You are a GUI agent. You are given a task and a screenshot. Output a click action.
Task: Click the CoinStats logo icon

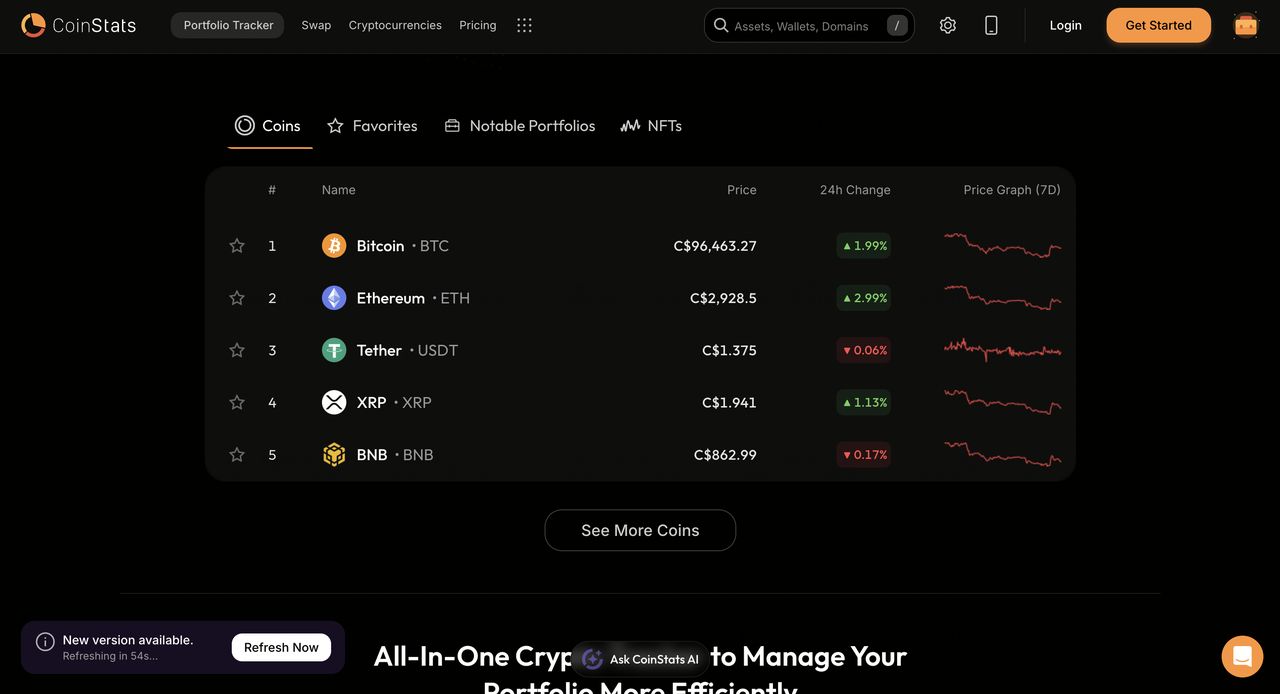tap(33, 25)
